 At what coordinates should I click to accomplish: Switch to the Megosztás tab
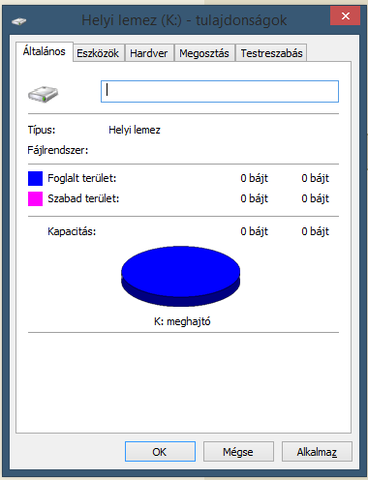[x=204, y=53]
